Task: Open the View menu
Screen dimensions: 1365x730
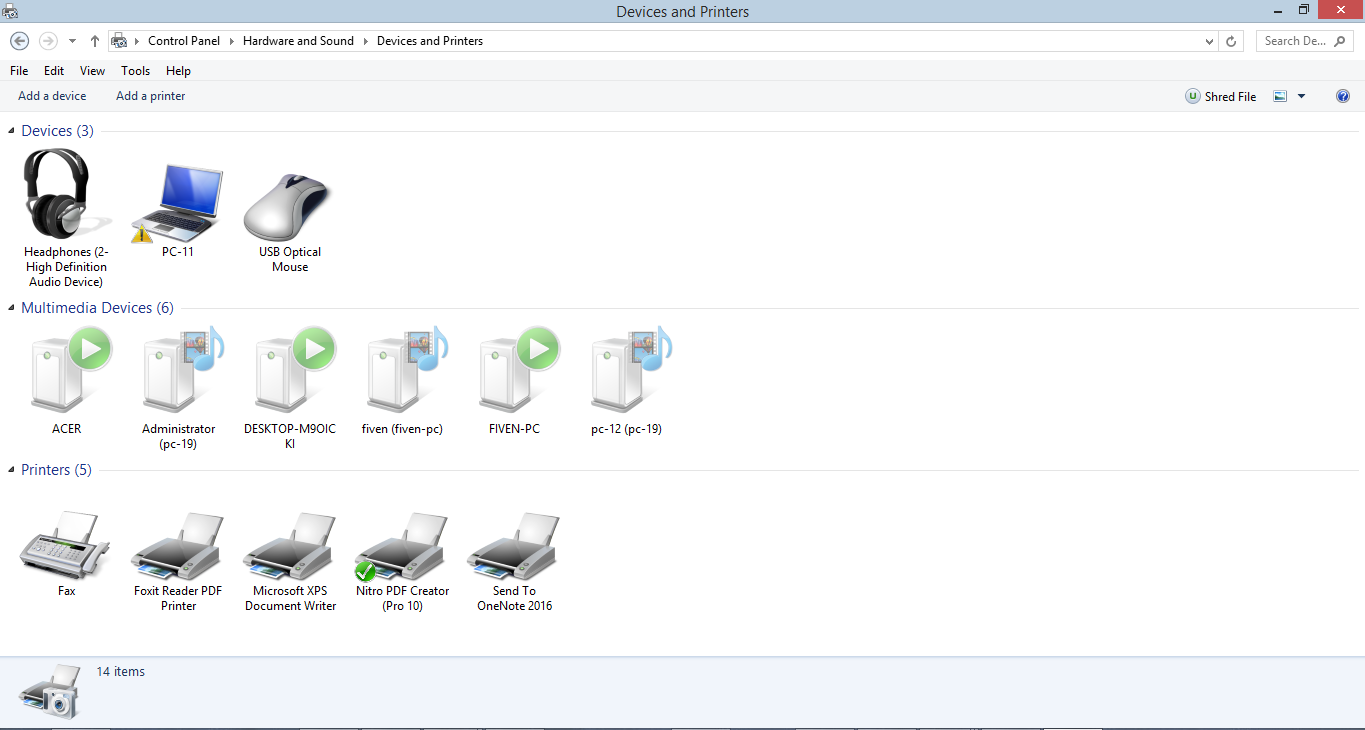Action: click(x=93, y=71)
